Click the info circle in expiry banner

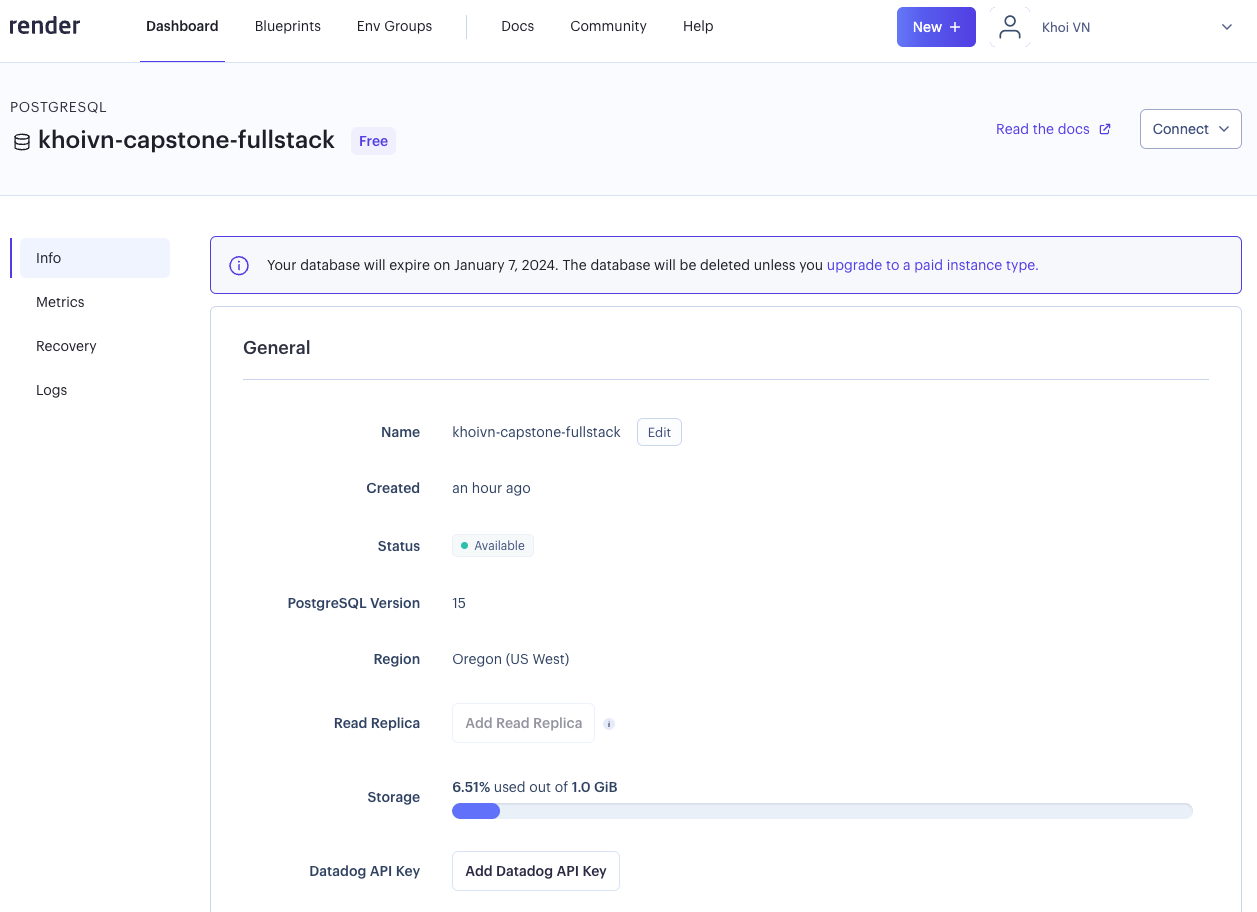[239, 265]
